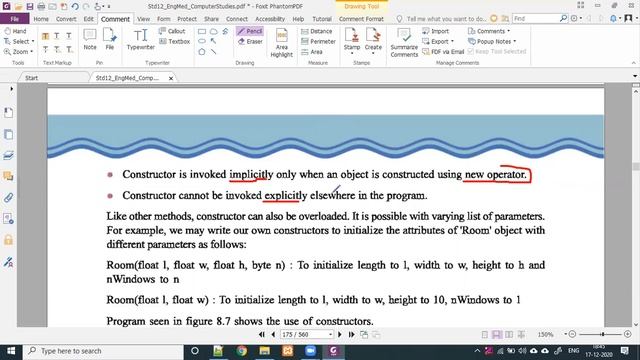
Task: Pick the Line drawing tool
Action: (213, 52)
